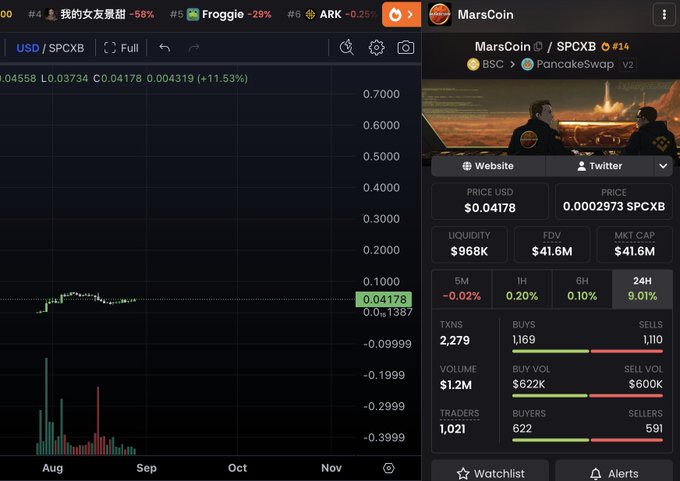
Task: Click the MKT CAP $41.6M box
Action: [634, 244]
